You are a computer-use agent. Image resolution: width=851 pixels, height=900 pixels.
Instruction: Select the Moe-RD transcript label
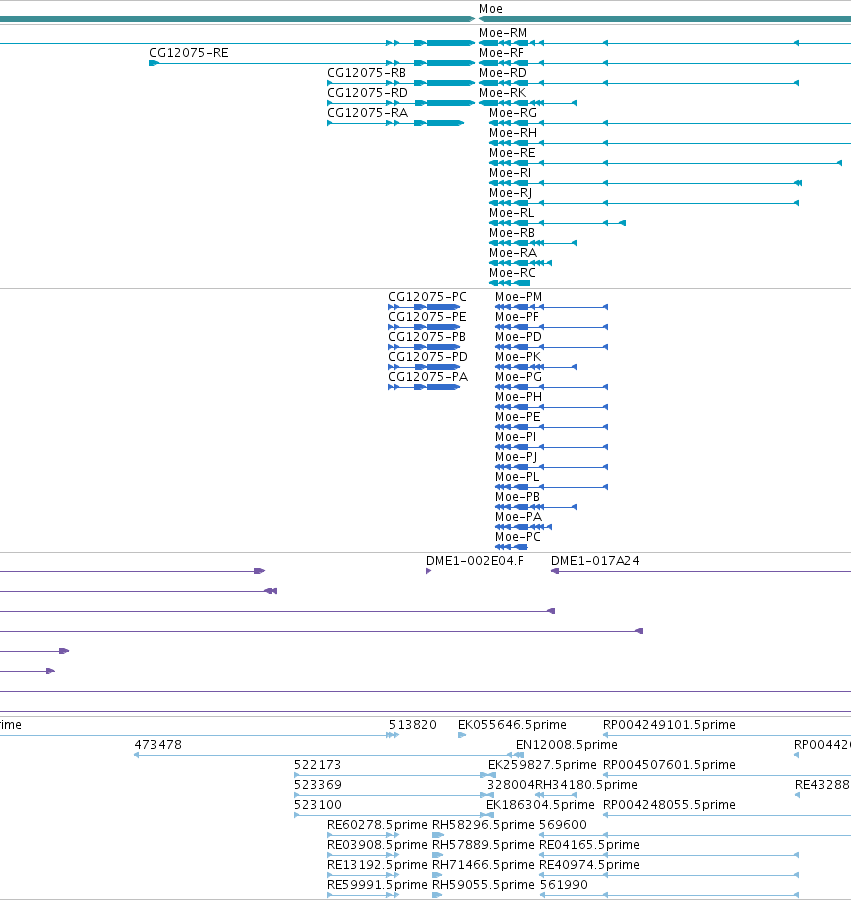pos(503,73)
